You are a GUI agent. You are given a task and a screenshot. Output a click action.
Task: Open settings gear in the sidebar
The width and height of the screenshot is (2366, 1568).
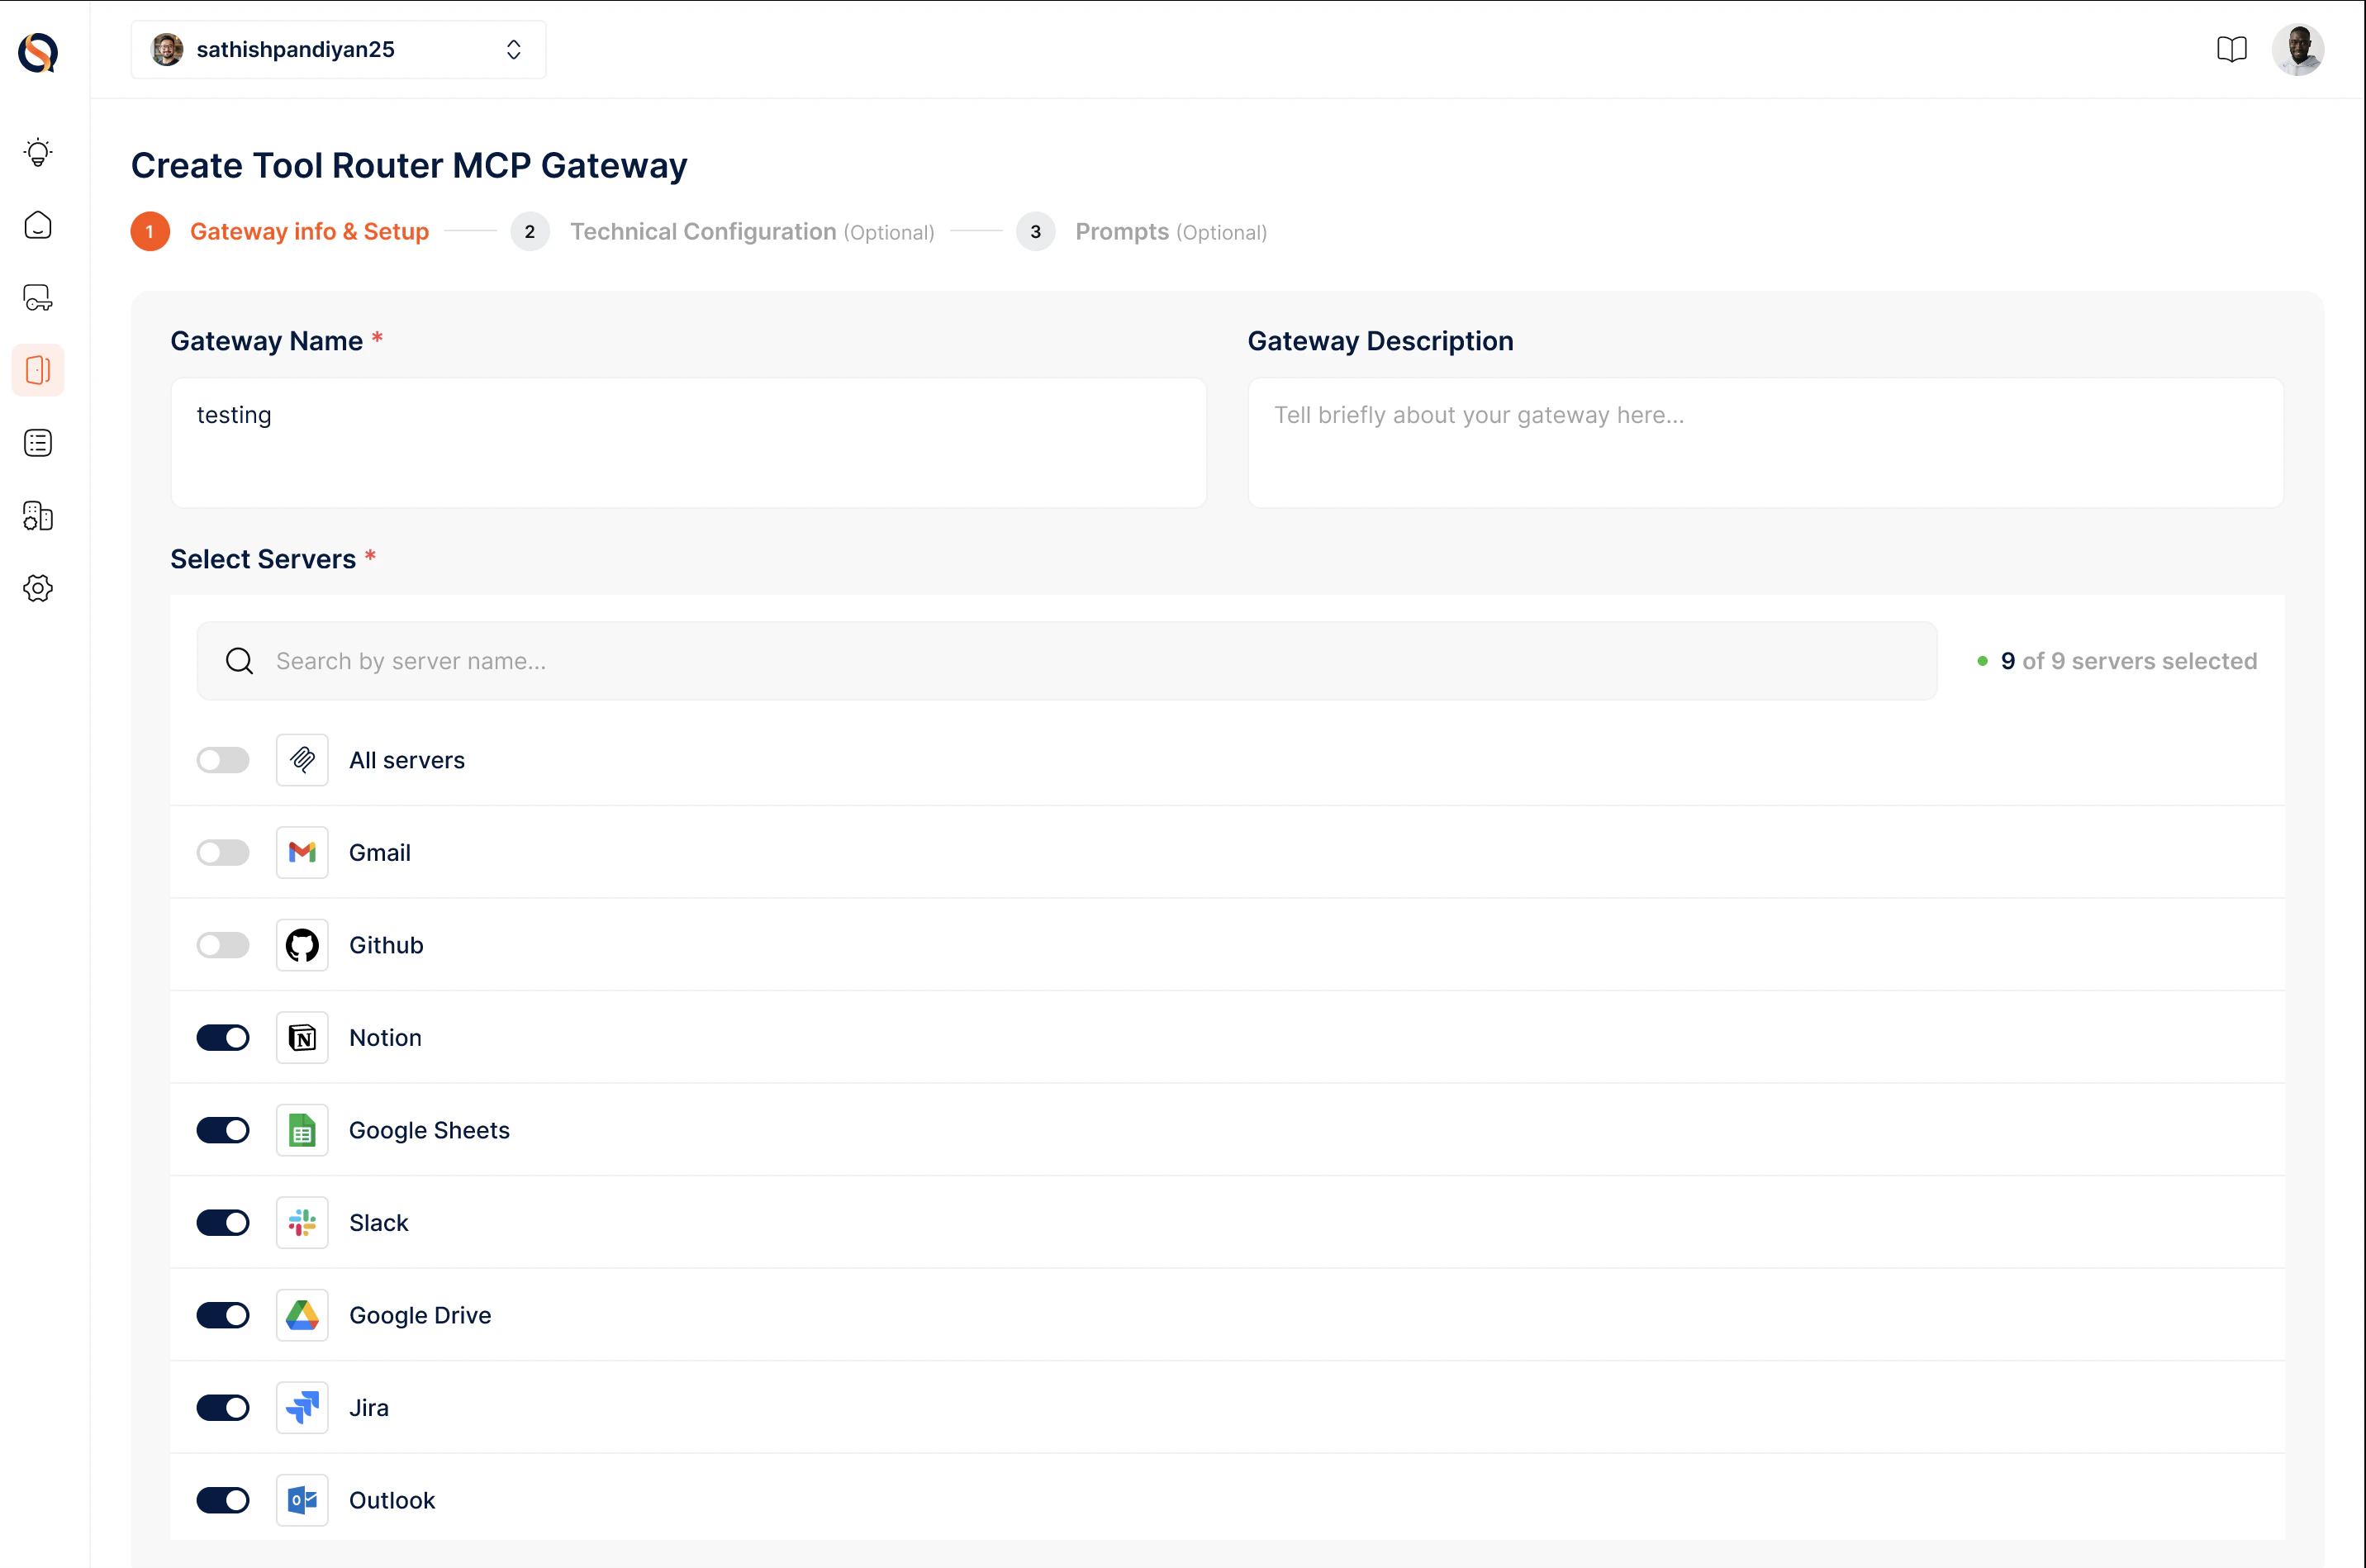tap(38, 588)
